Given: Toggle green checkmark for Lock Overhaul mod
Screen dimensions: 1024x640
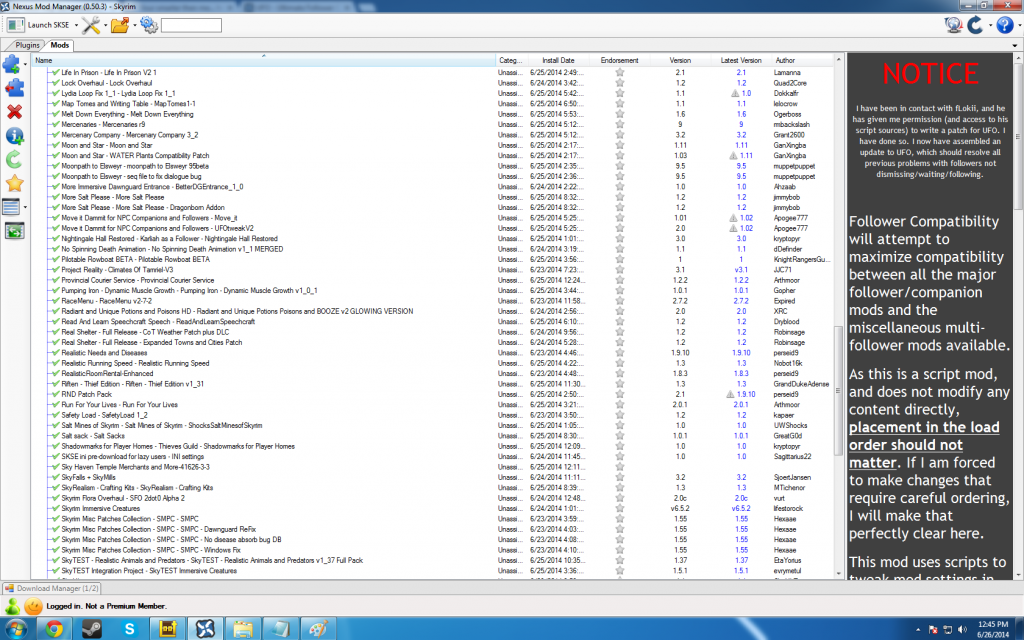Looking at the screenshot, I should tap(55, 83).
